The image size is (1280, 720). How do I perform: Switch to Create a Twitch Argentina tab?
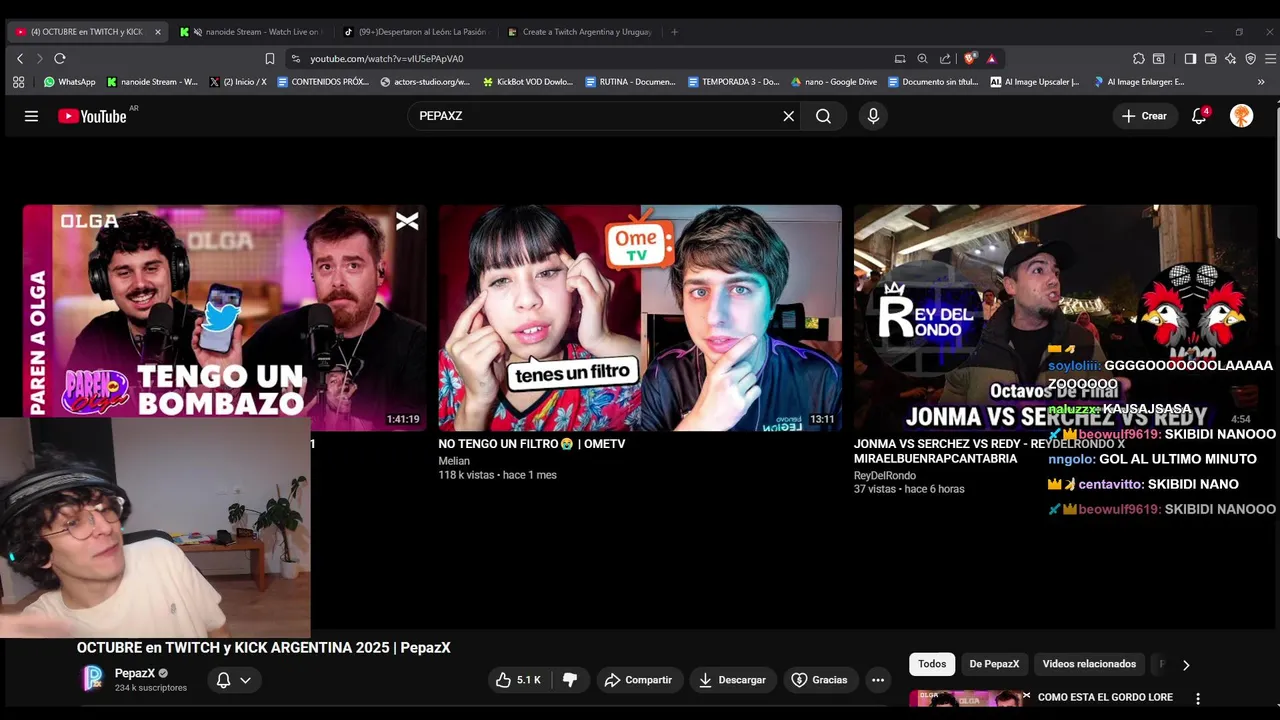pyautogui.click(x=580, y=32)
